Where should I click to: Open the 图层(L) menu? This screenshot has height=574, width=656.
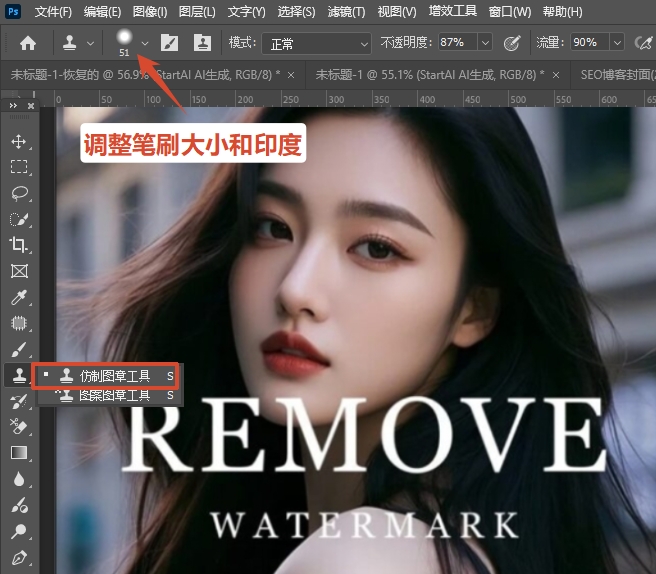tap(197, 11)
